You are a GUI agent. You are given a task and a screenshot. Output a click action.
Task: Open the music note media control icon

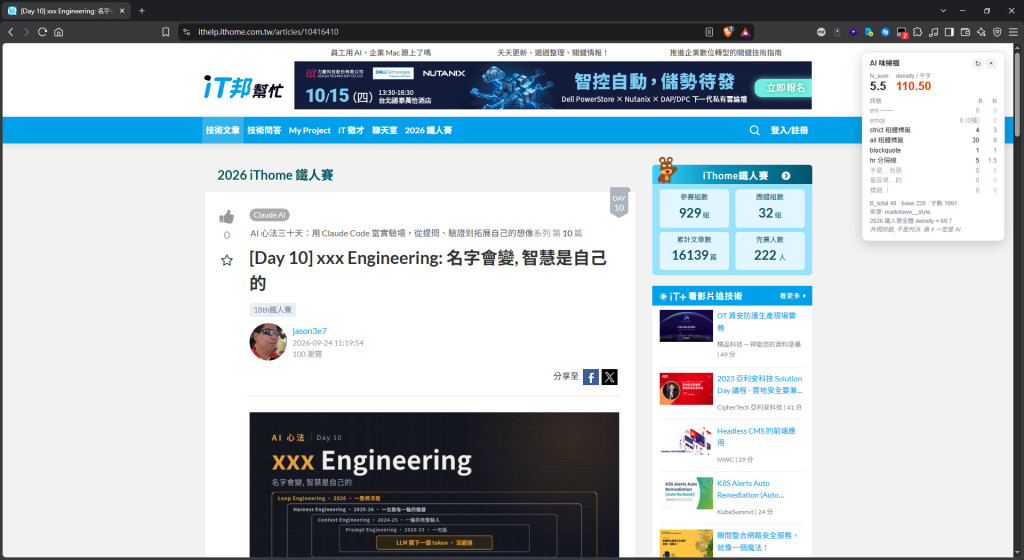[933, 31]
